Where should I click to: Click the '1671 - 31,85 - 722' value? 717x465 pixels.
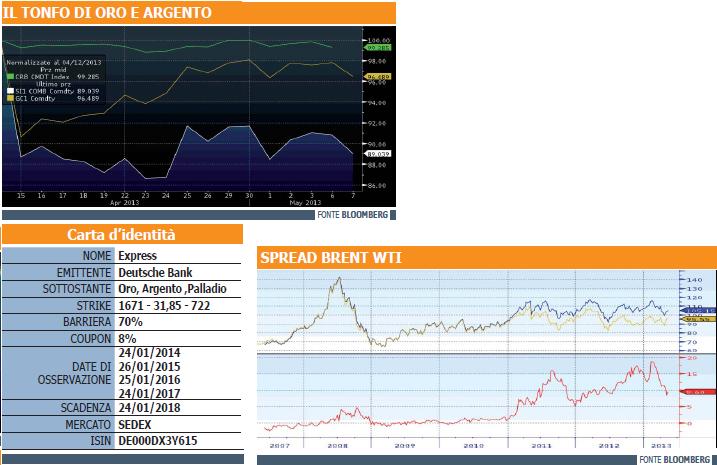(164, 305)
